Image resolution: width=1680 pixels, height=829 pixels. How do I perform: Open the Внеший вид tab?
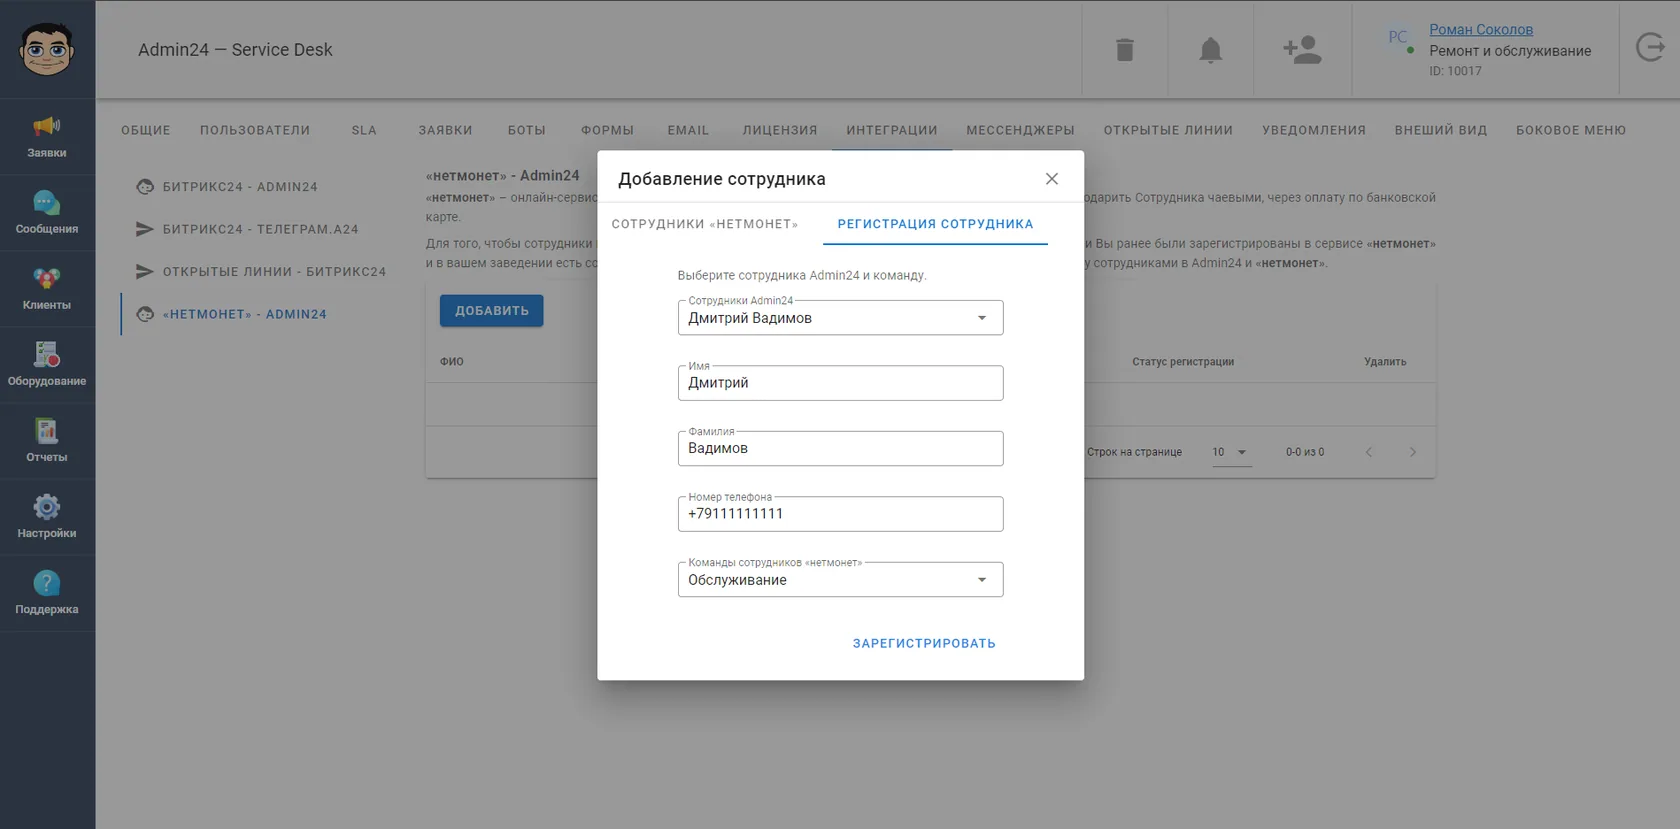[x=1441, y=130]
